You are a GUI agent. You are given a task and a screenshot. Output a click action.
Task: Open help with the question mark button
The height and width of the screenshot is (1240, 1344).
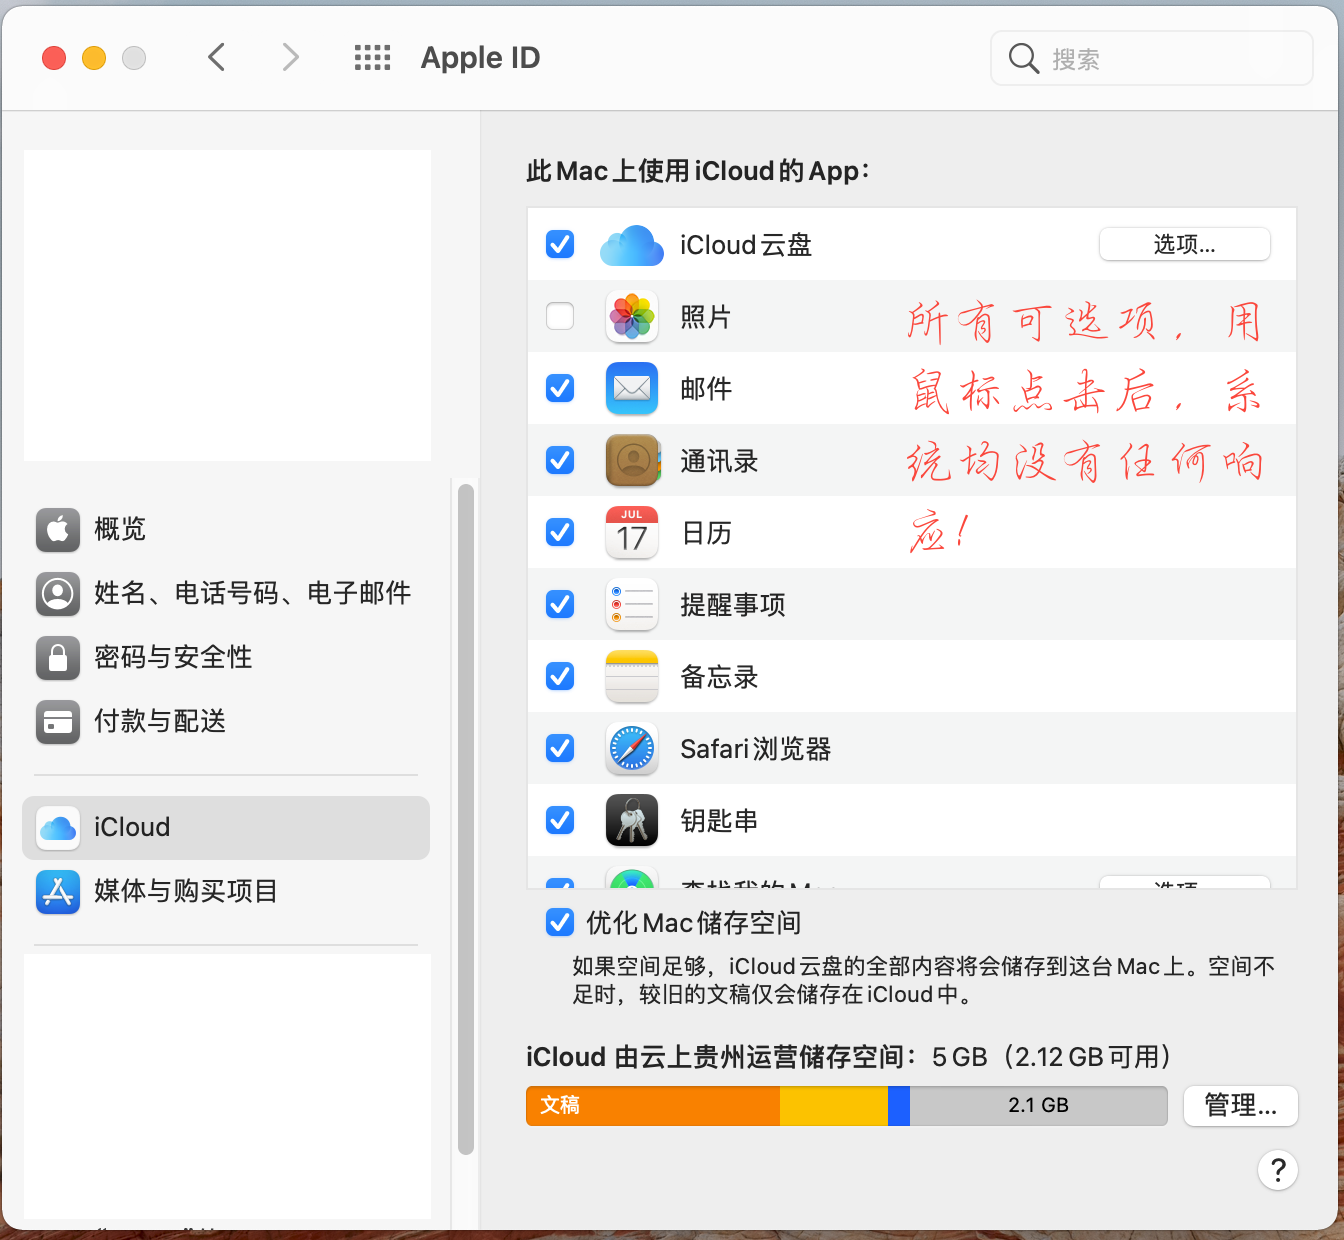point(1278,1170)
